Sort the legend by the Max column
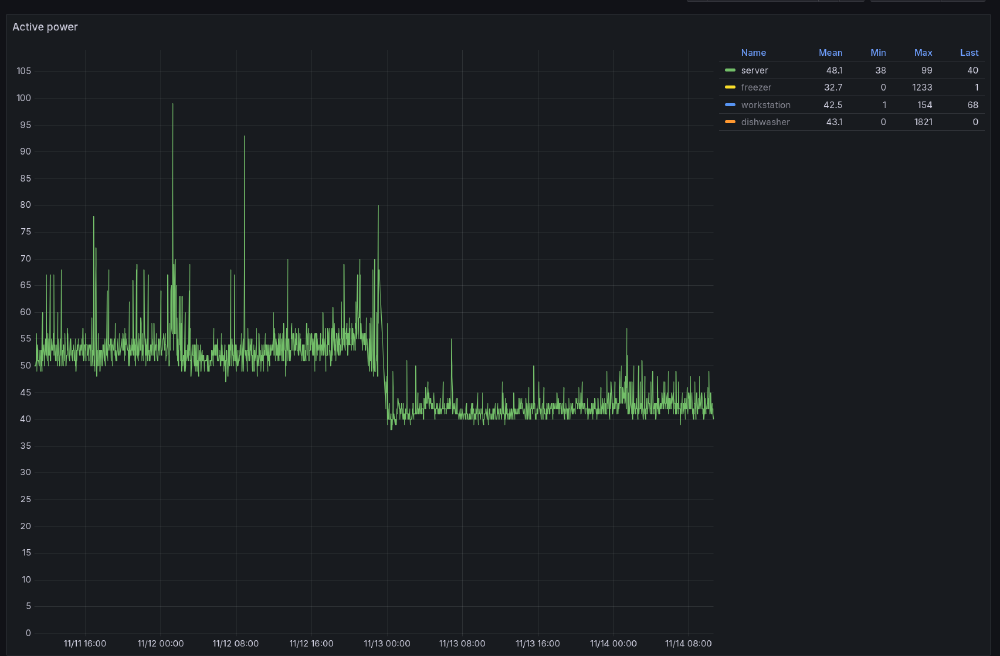 [x=922, y=53]
